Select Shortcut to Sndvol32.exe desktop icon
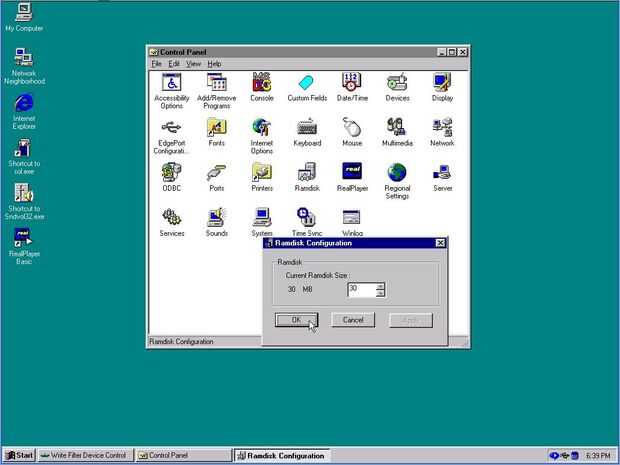This screenshot has height=465, width=620. pos(24,201)
